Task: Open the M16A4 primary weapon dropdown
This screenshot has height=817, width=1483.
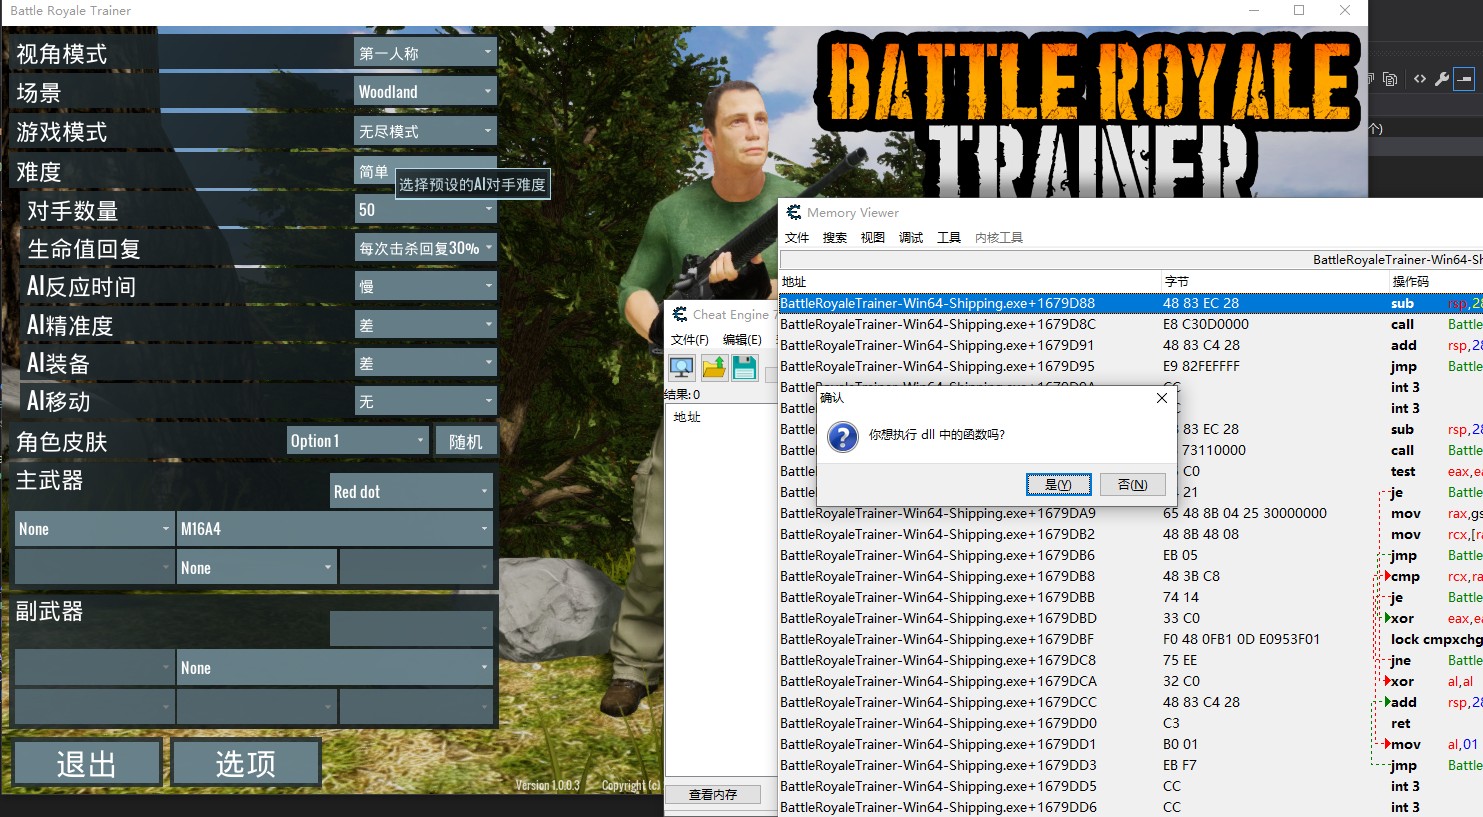Action: 335,529
